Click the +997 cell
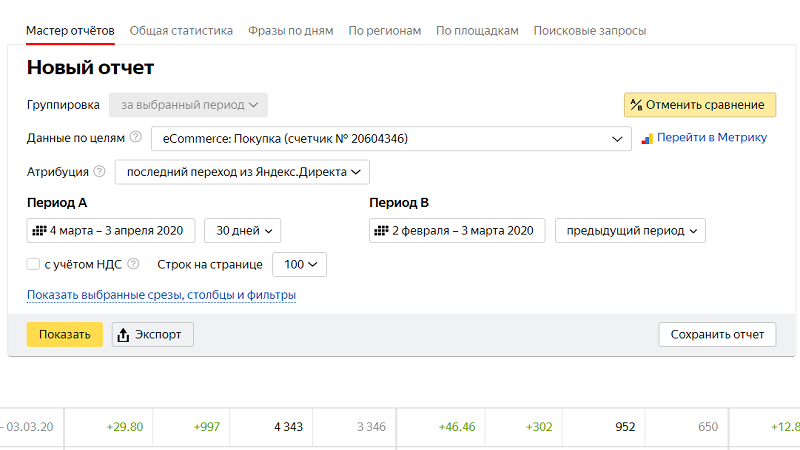The image size is (800, 450). pos(191,427)
